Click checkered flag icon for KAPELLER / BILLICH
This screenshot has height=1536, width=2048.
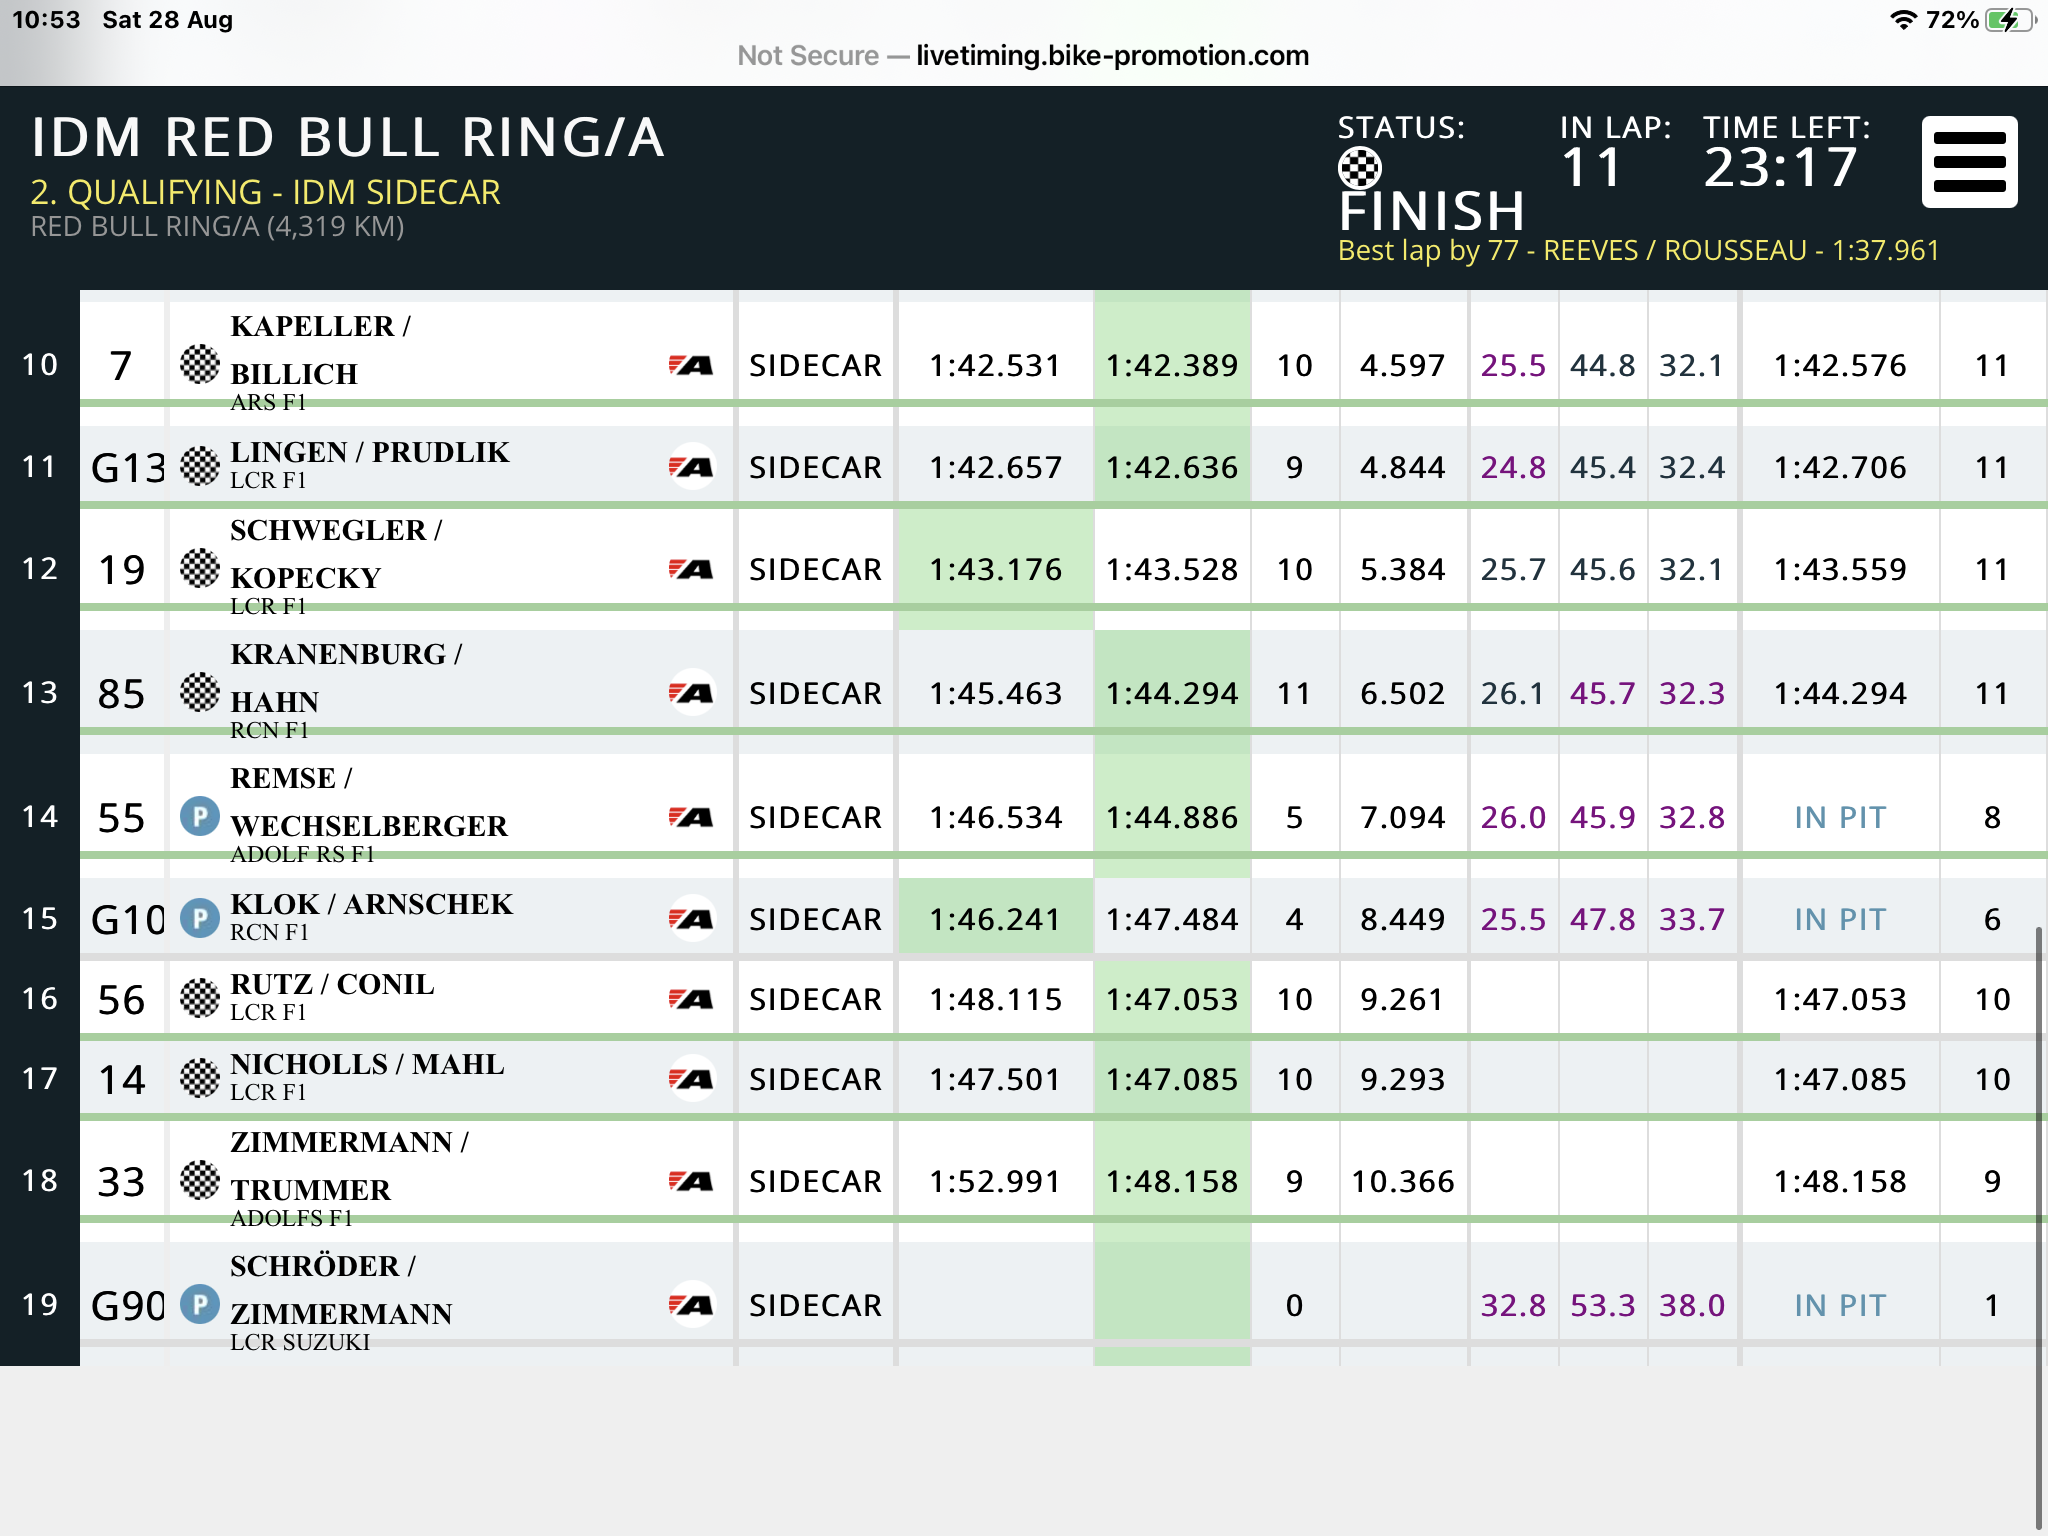[200, 364]
